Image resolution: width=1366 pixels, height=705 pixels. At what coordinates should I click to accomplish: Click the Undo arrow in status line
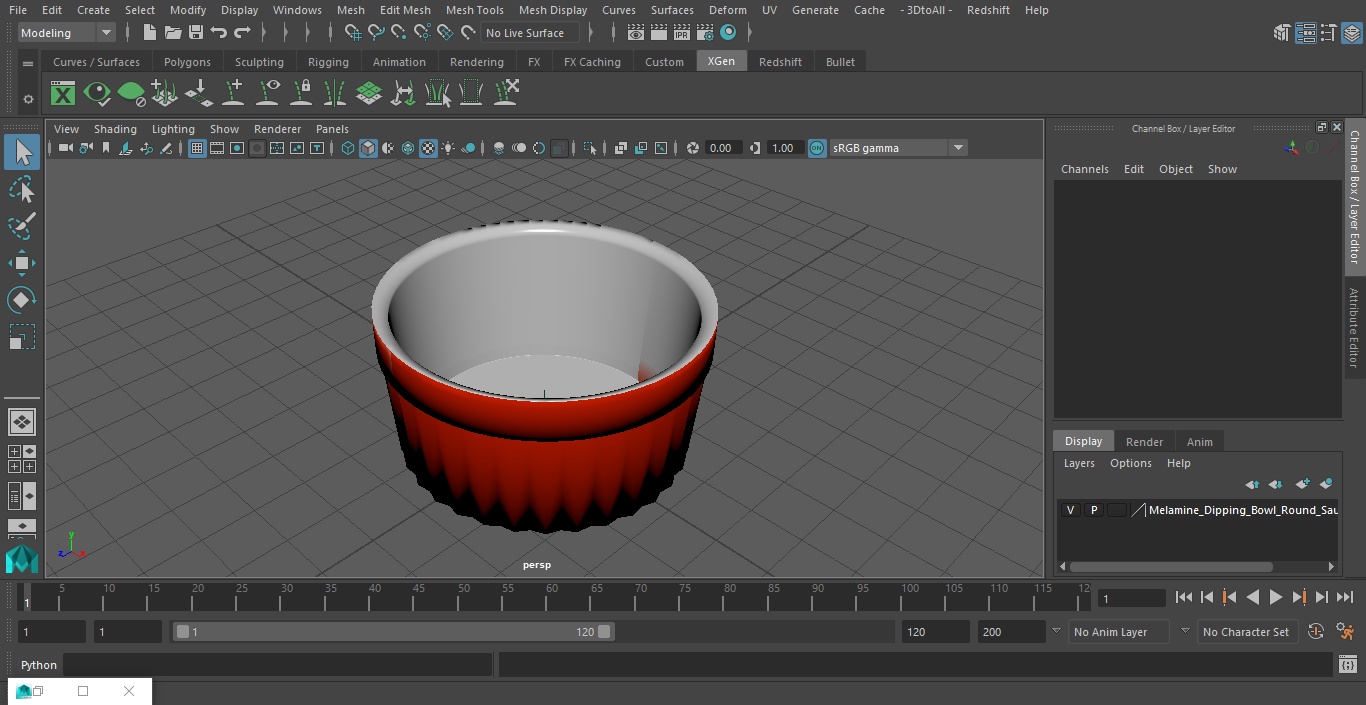coord(219,33)
